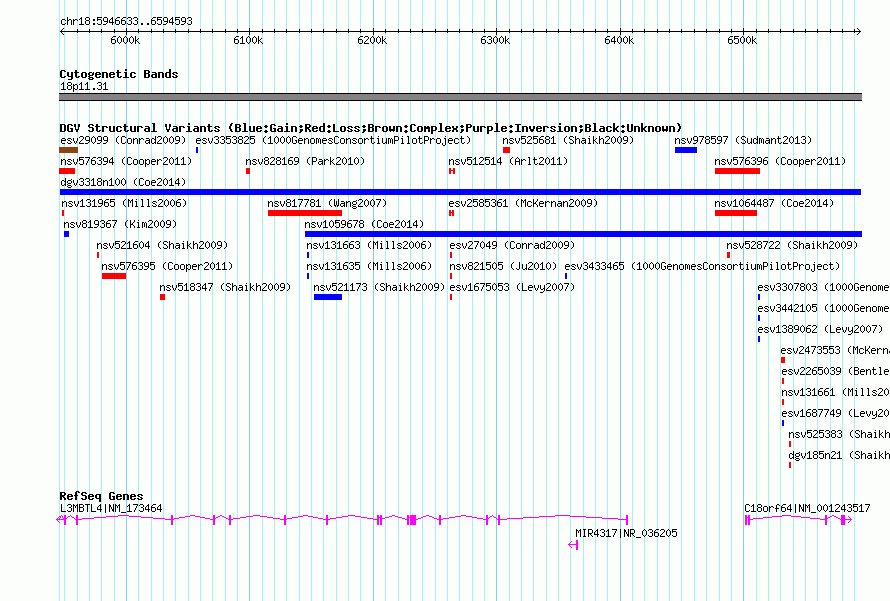Click nsv1064487 (Coe2014) label
The image size is (890, 601).
pyautogui.click(x=774, y=203)
